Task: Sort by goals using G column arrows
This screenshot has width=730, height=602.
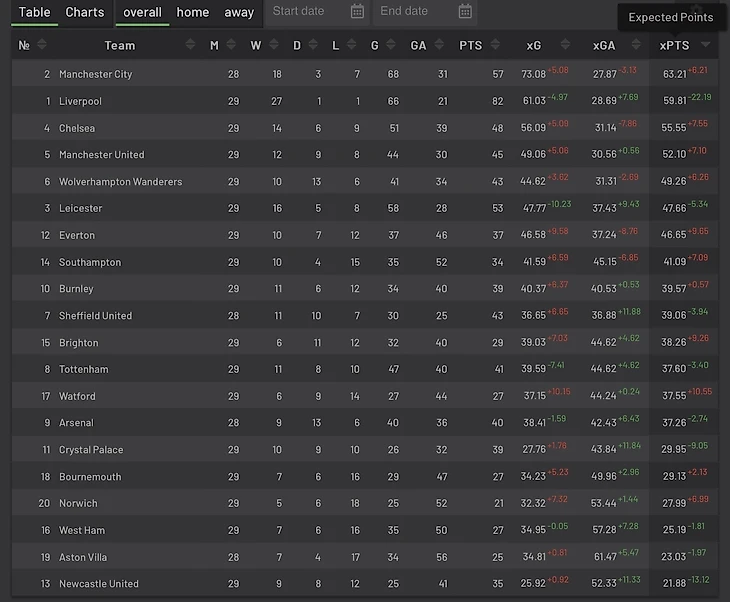Action: pos(391,45)
